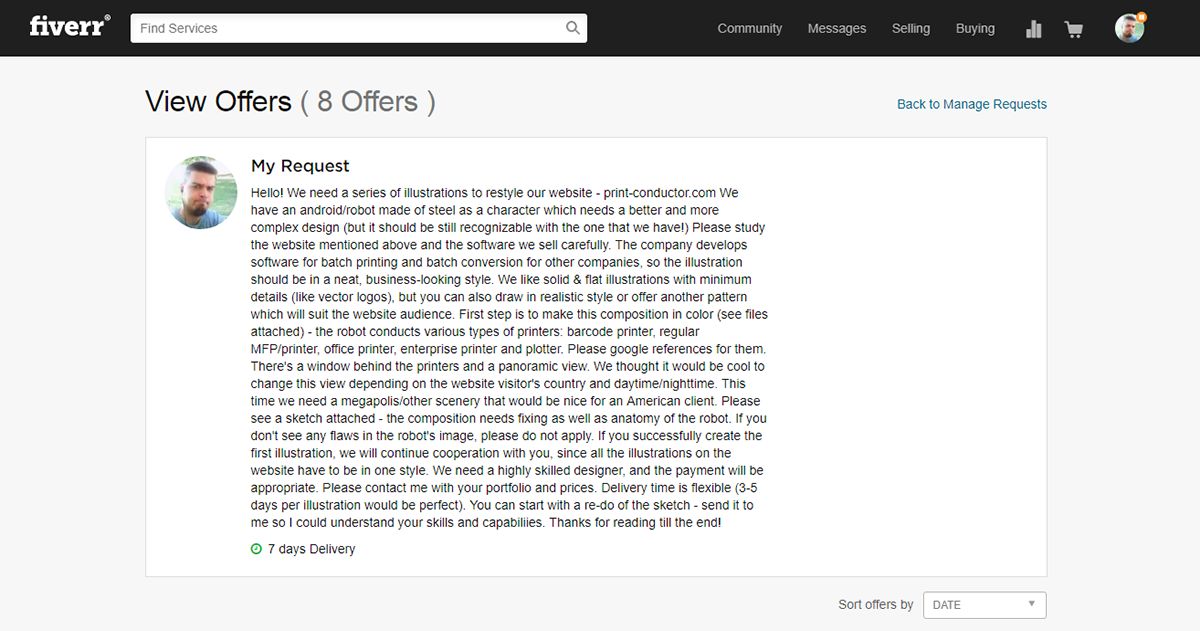Click the orange notification badge on avatar
This screenshot has width=1200, height=631.
pos(1141,17)
